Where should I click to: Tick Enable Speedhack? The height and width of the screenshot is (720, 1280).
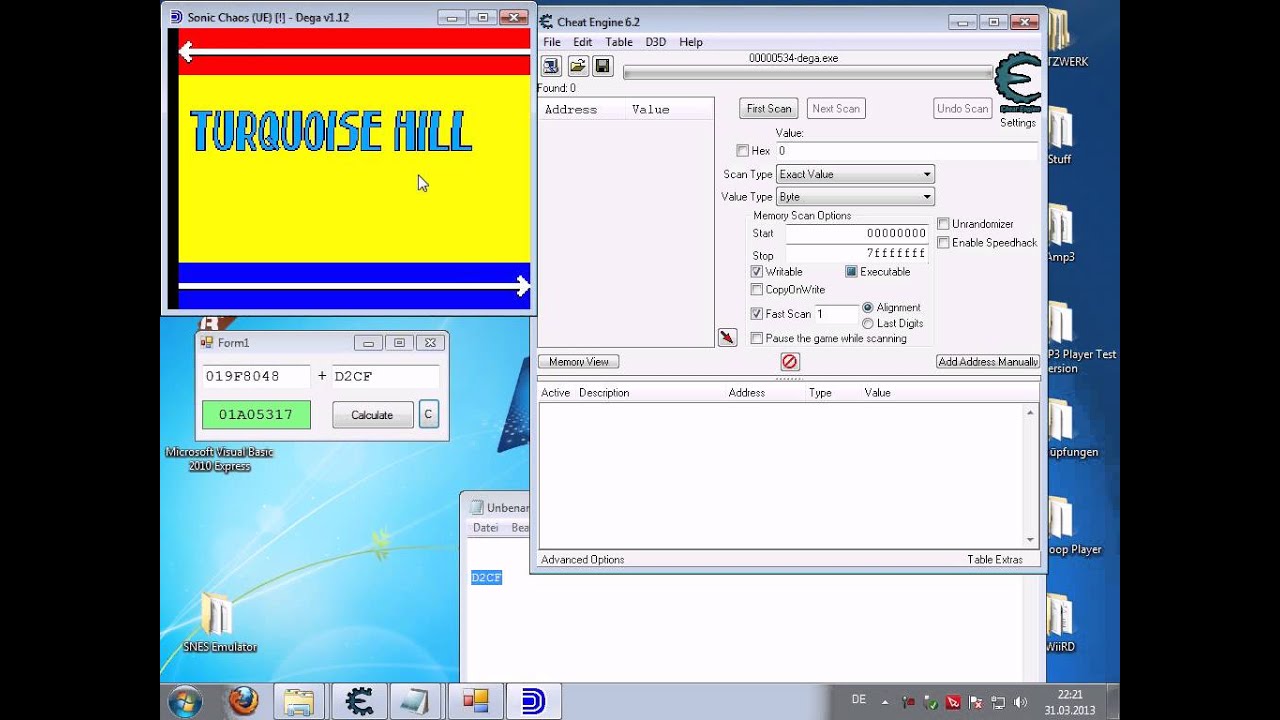click(943, 243)
